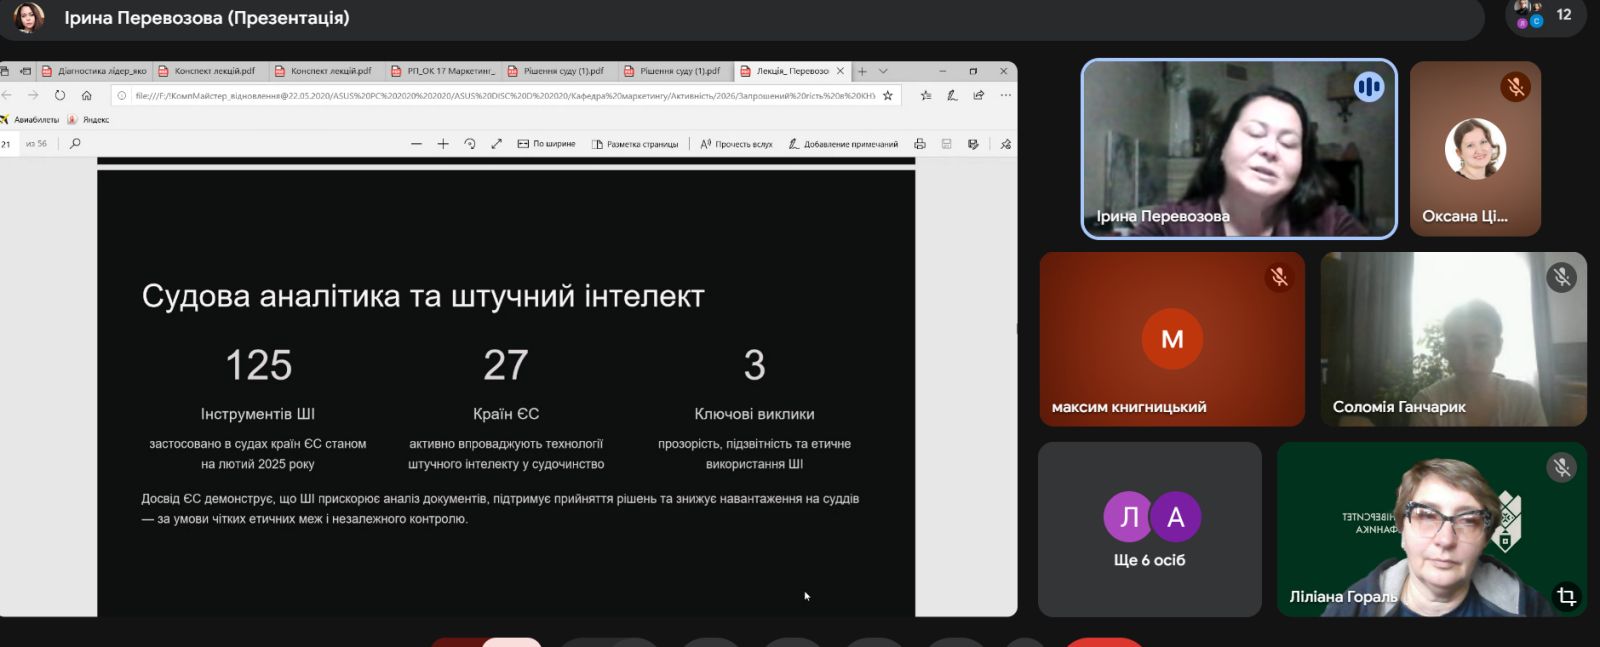Image resolution: width=1600 pixels, height=647 pixels.
Task: Open new browser tab with plus button
Action: [862, 71]
